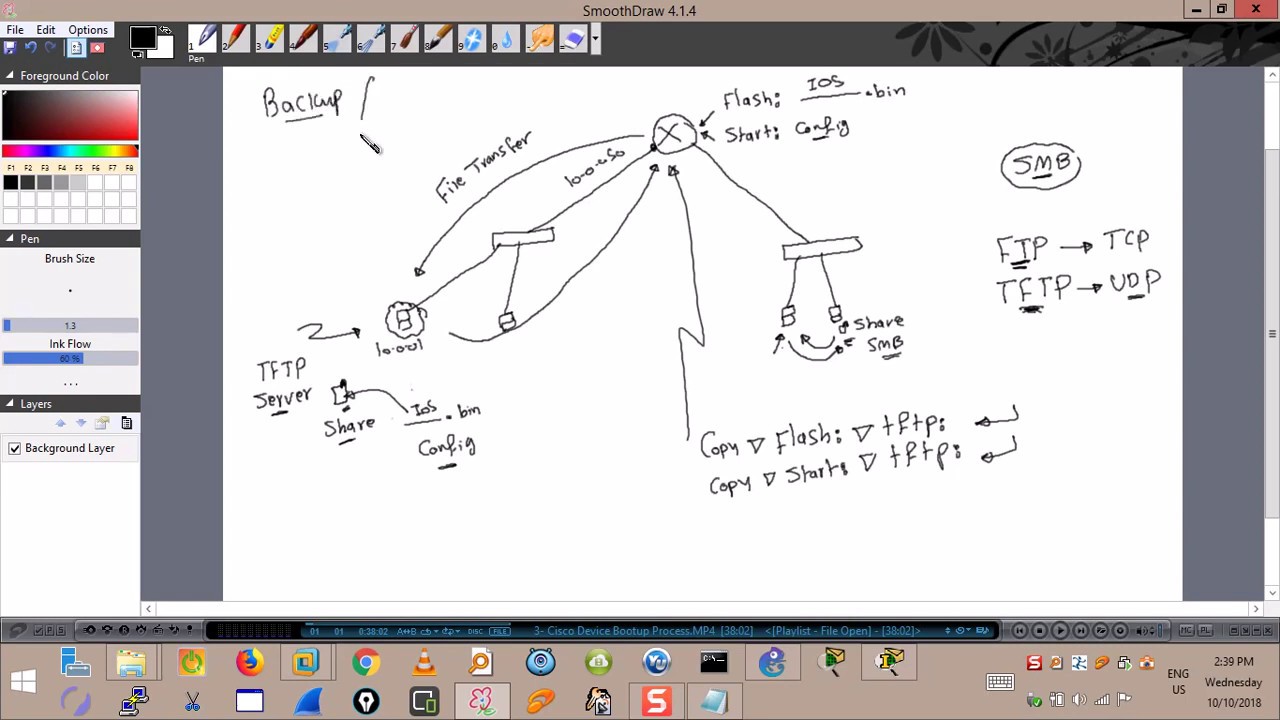Click the Brush Size slider
This screenshot has width=1280, height=720.
click(70, 325)
